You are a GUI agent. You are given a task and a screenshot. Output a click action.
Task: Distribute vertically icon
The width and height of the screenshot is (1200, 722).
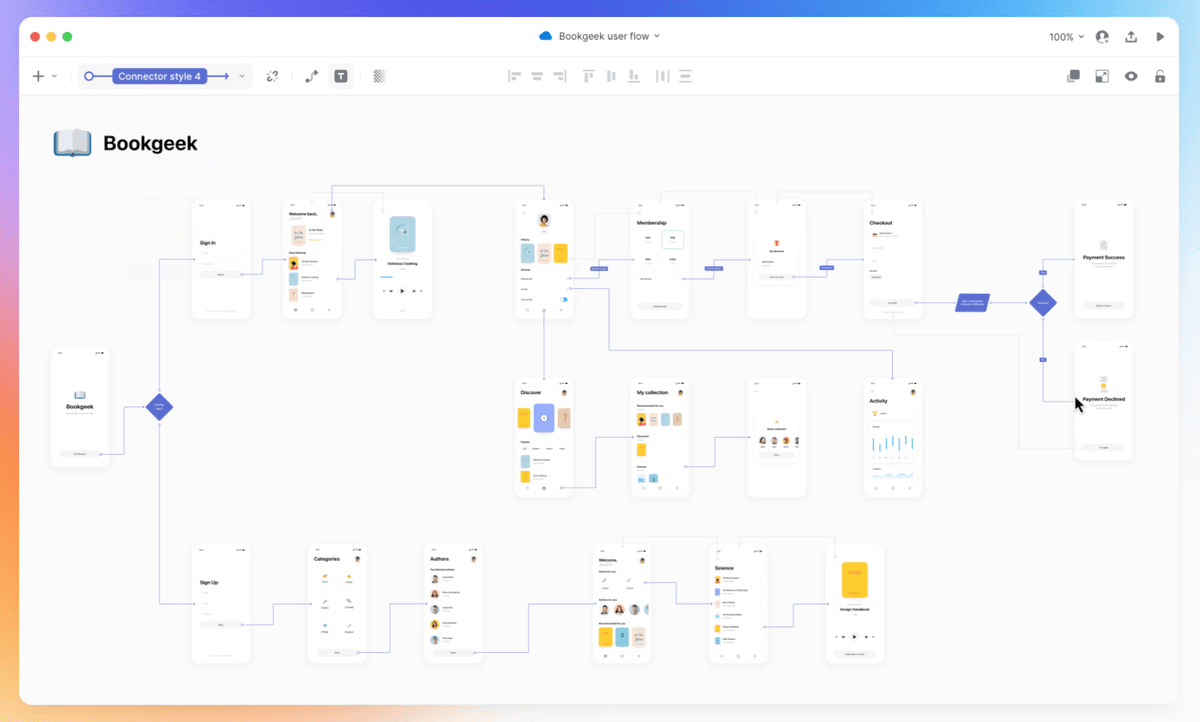685,76
